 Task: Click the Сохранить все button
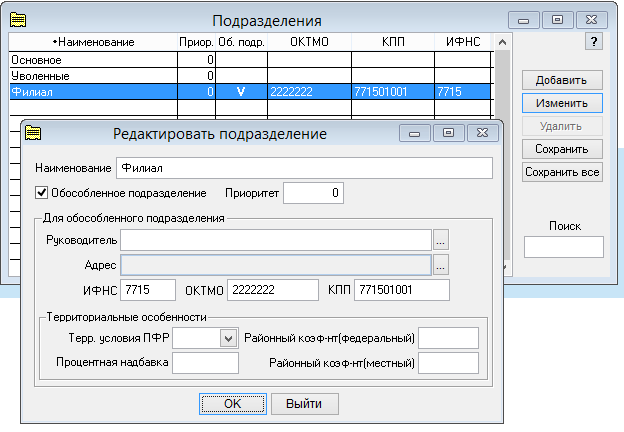pos(562,172)
